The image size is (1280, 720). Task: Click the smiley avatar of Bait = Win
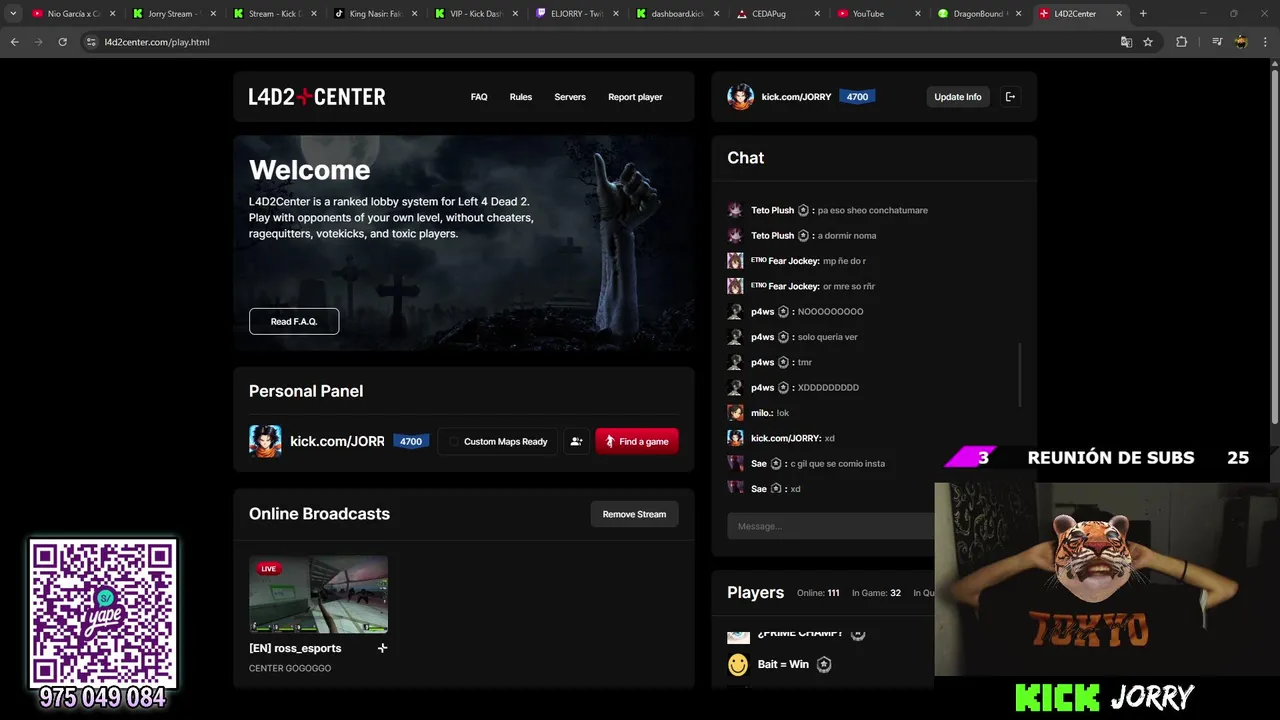tap(738, 664)
